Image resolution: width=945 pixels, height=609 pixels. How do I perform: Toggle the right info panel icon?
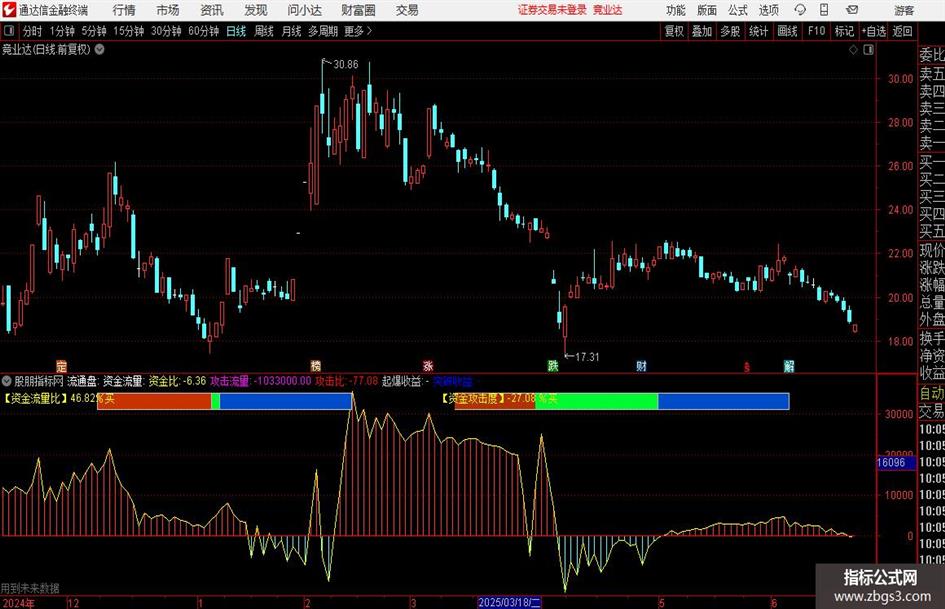(868, 50)
